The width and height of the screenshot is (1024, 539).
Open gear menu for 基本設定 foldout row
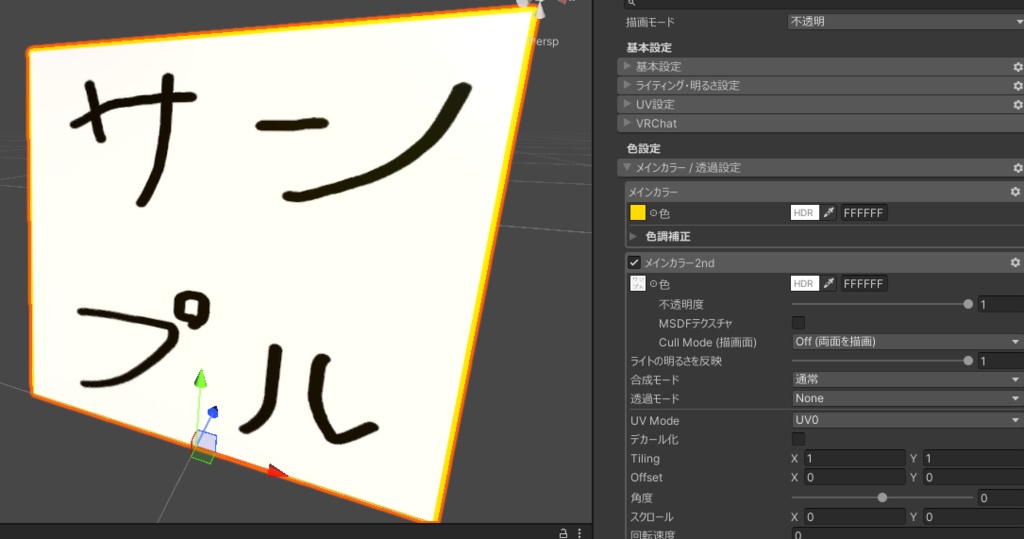click(x=1017, y=67)
